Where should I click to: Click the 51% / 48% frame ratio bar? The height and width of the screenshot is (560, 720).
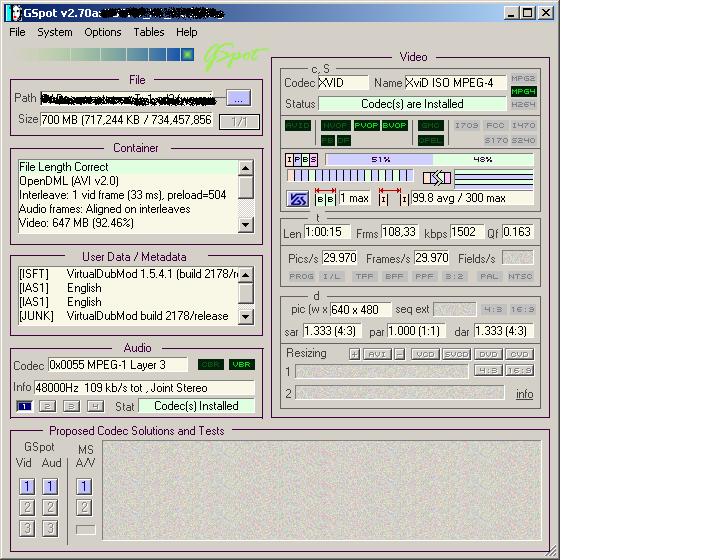click(429, 160)
